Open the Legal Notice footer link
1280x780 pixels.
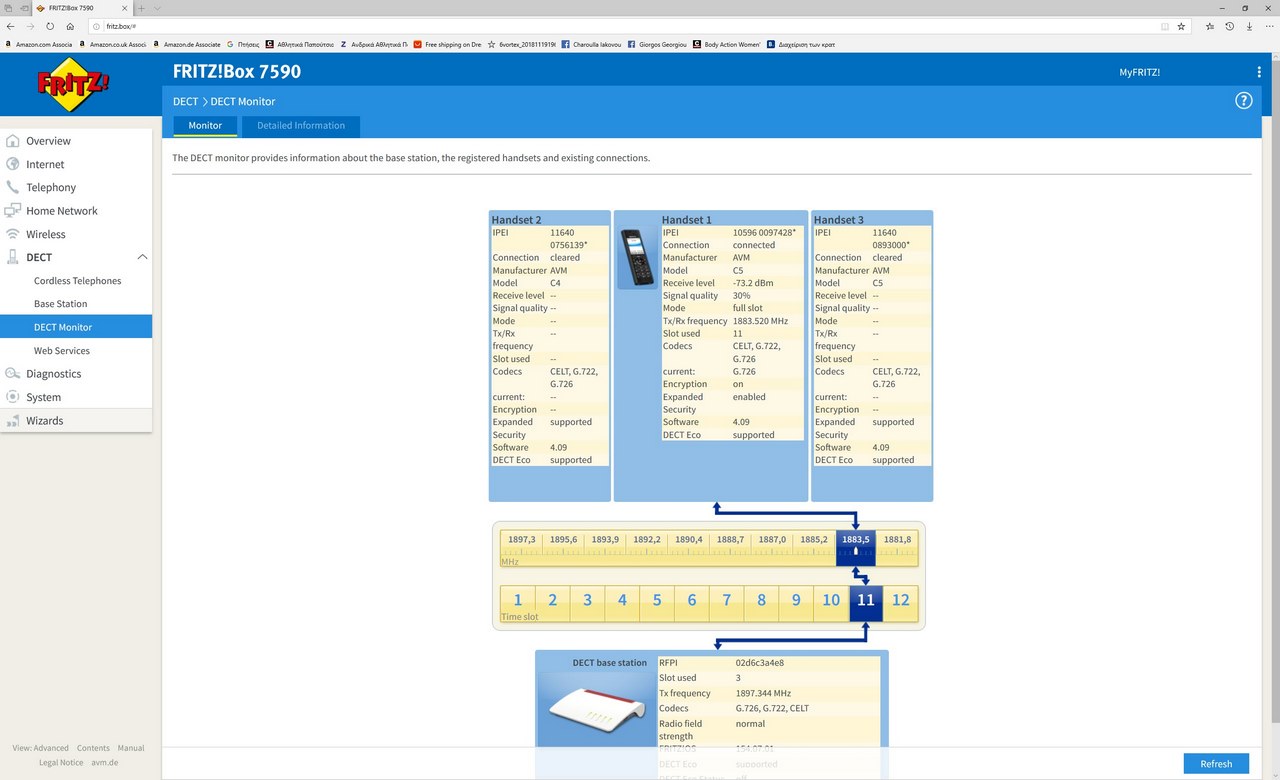tap(61, 763)
